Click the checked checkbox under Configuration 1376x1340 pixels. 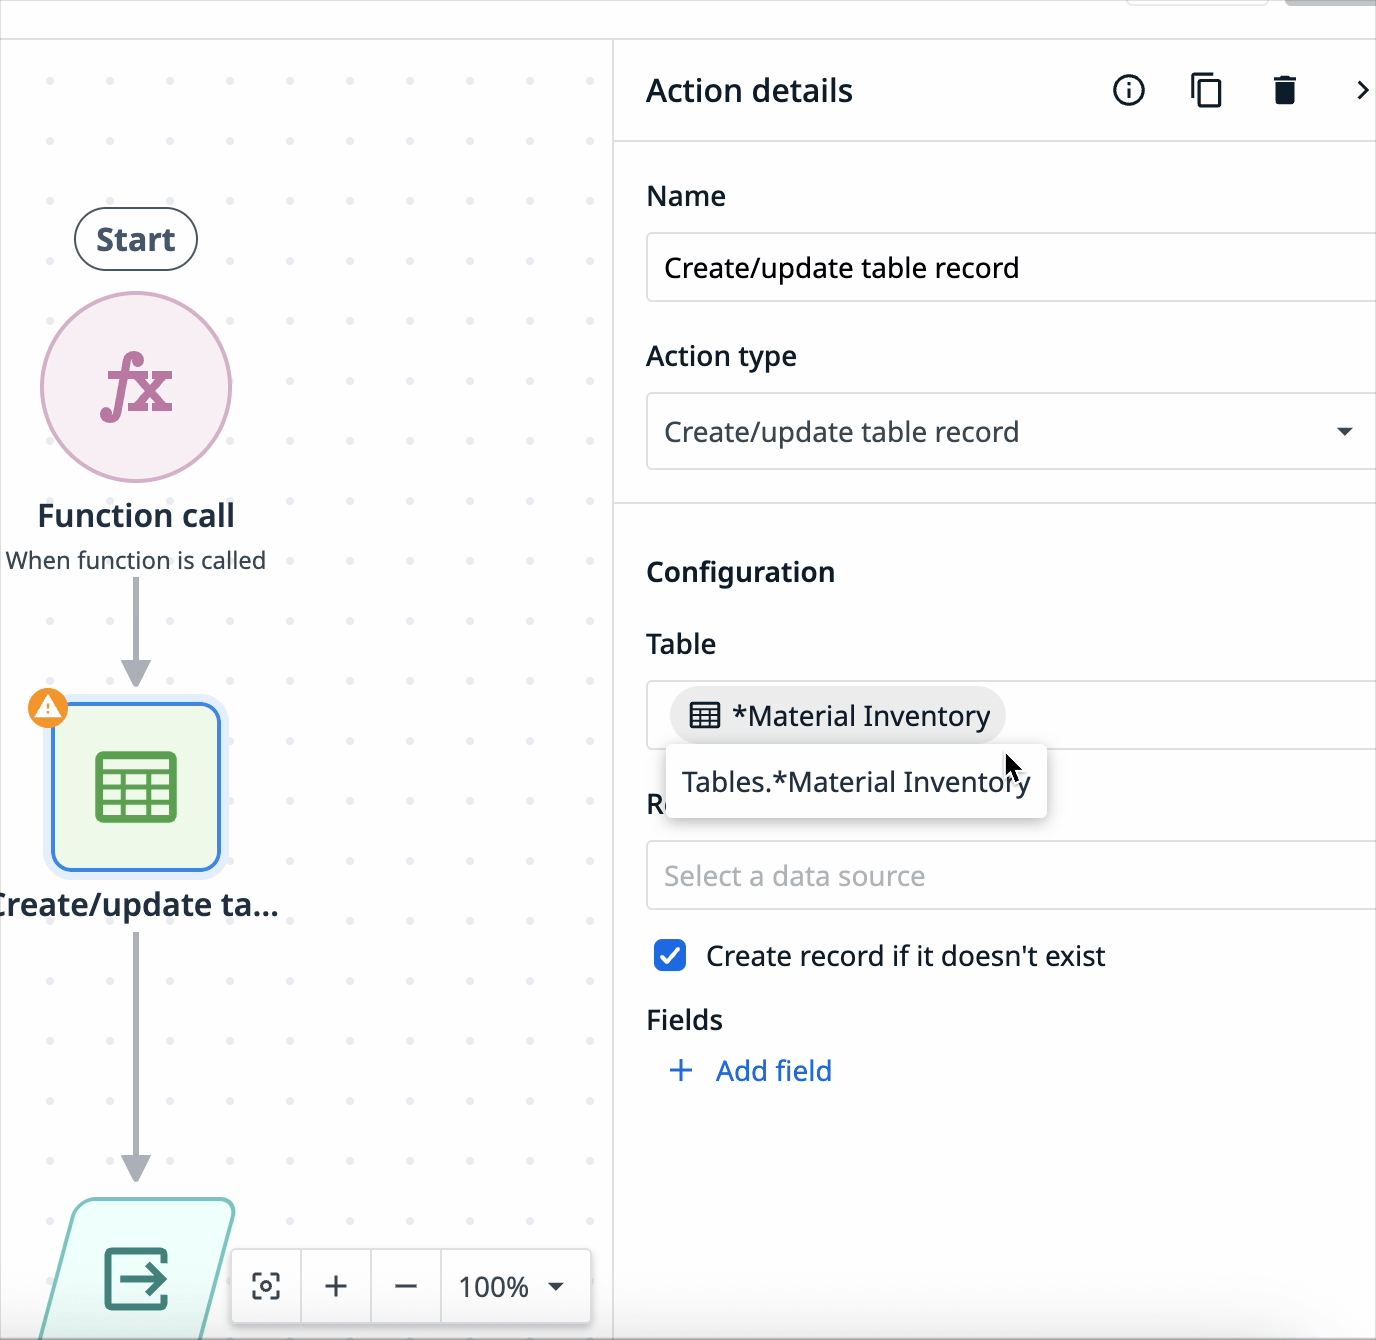click(x=670, y=955)
